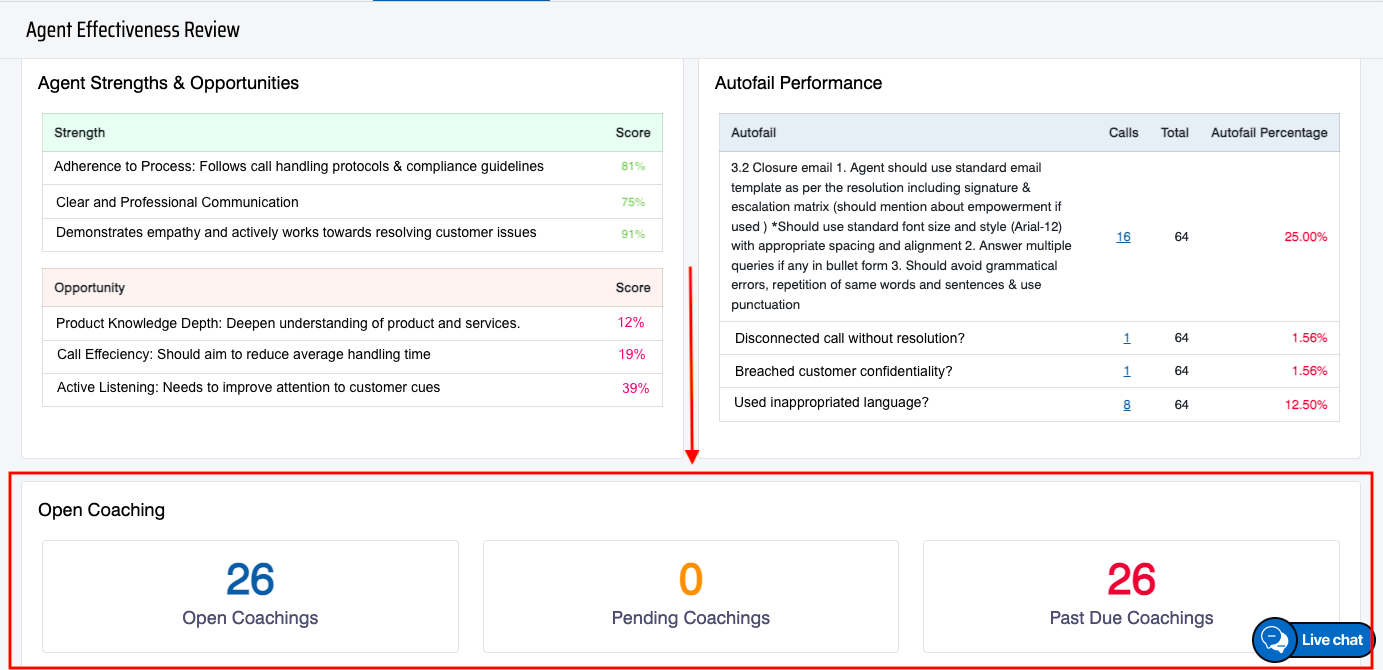Open the 8 calls link for inappropriate language
The image size is (1383, 670).
coord(1127,405)
